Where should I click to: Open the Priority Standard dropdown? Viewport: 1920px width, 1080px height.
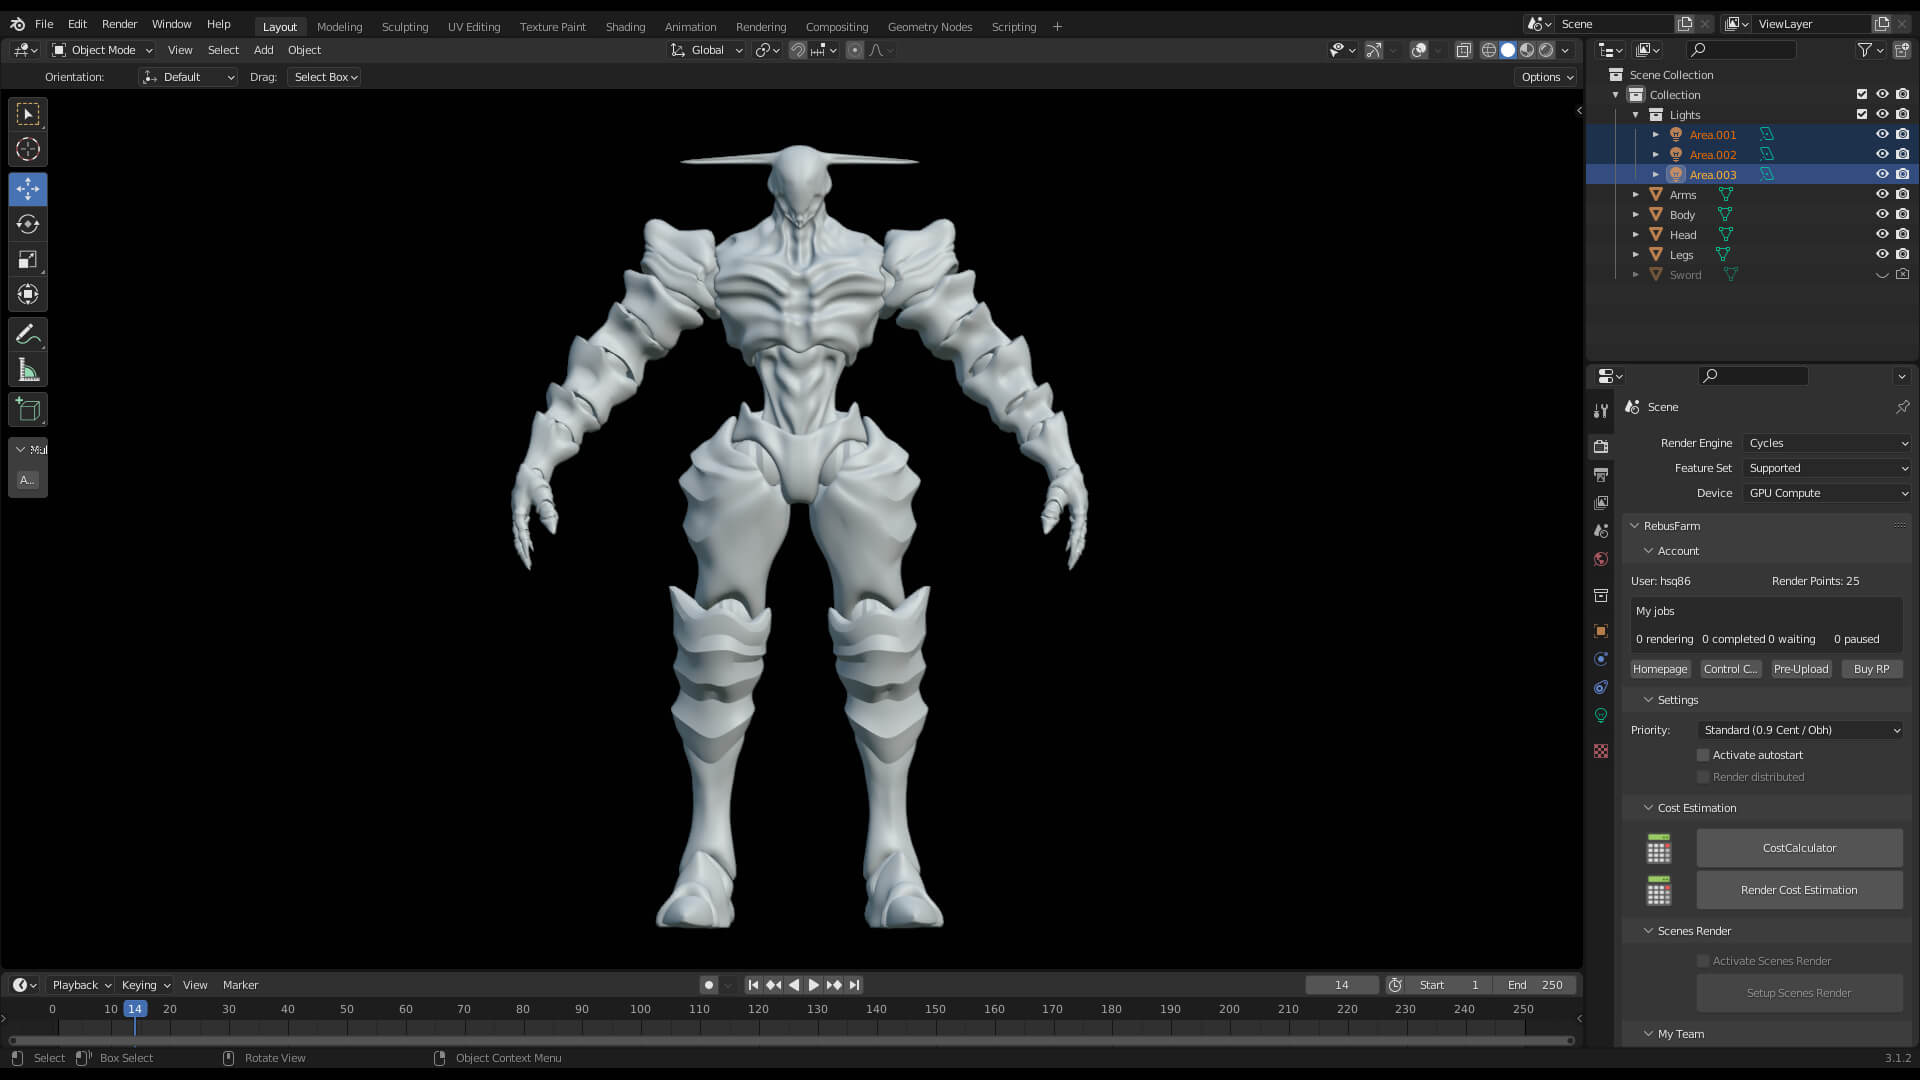click(x=1800, y=730)
